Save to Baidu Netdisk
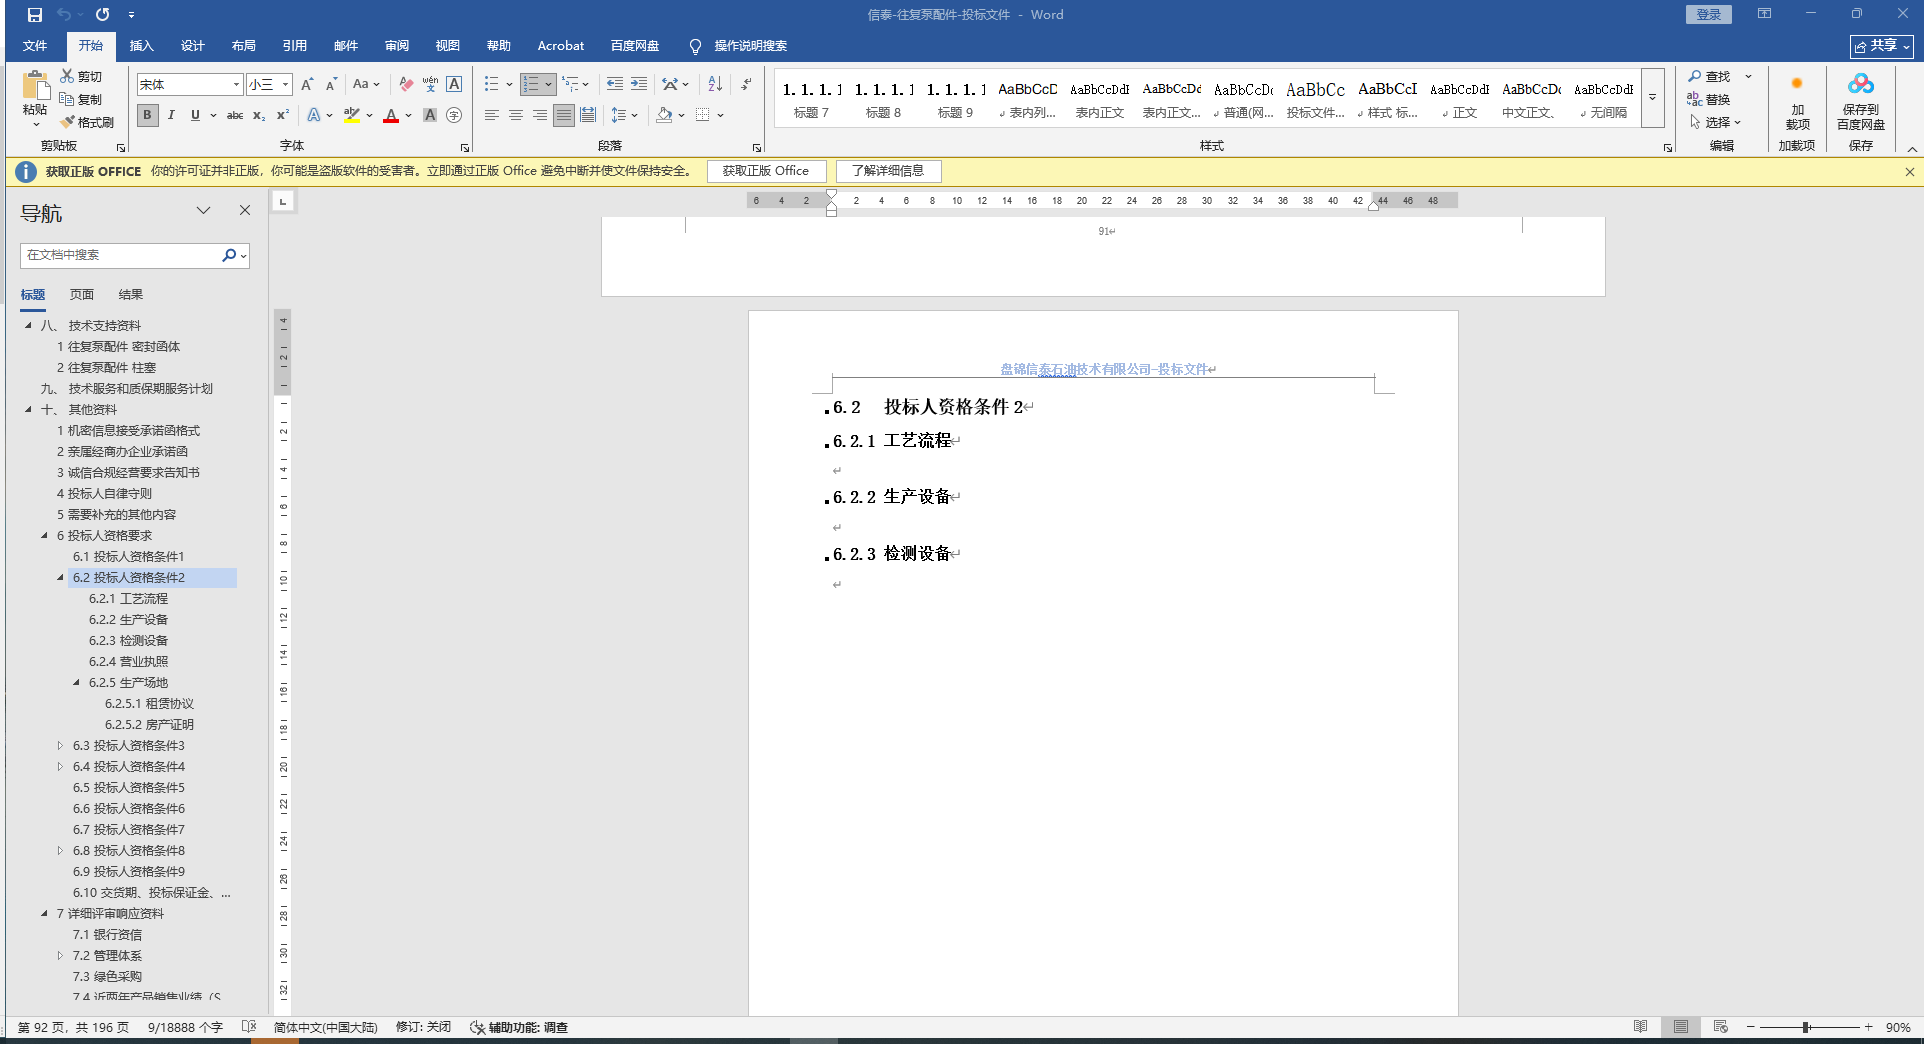 (1860, 101)
